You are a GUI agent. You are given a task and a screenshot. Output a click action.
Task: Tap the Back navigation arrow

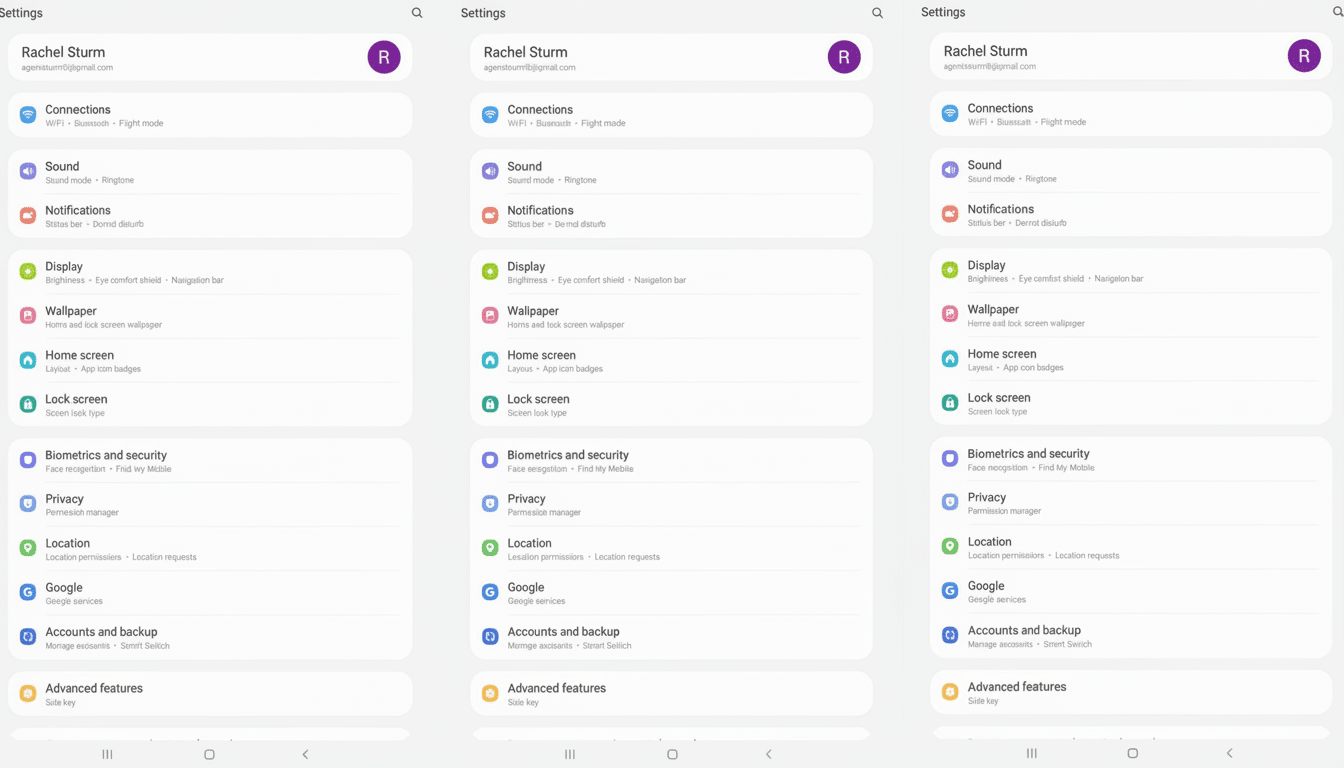[305, 755]
